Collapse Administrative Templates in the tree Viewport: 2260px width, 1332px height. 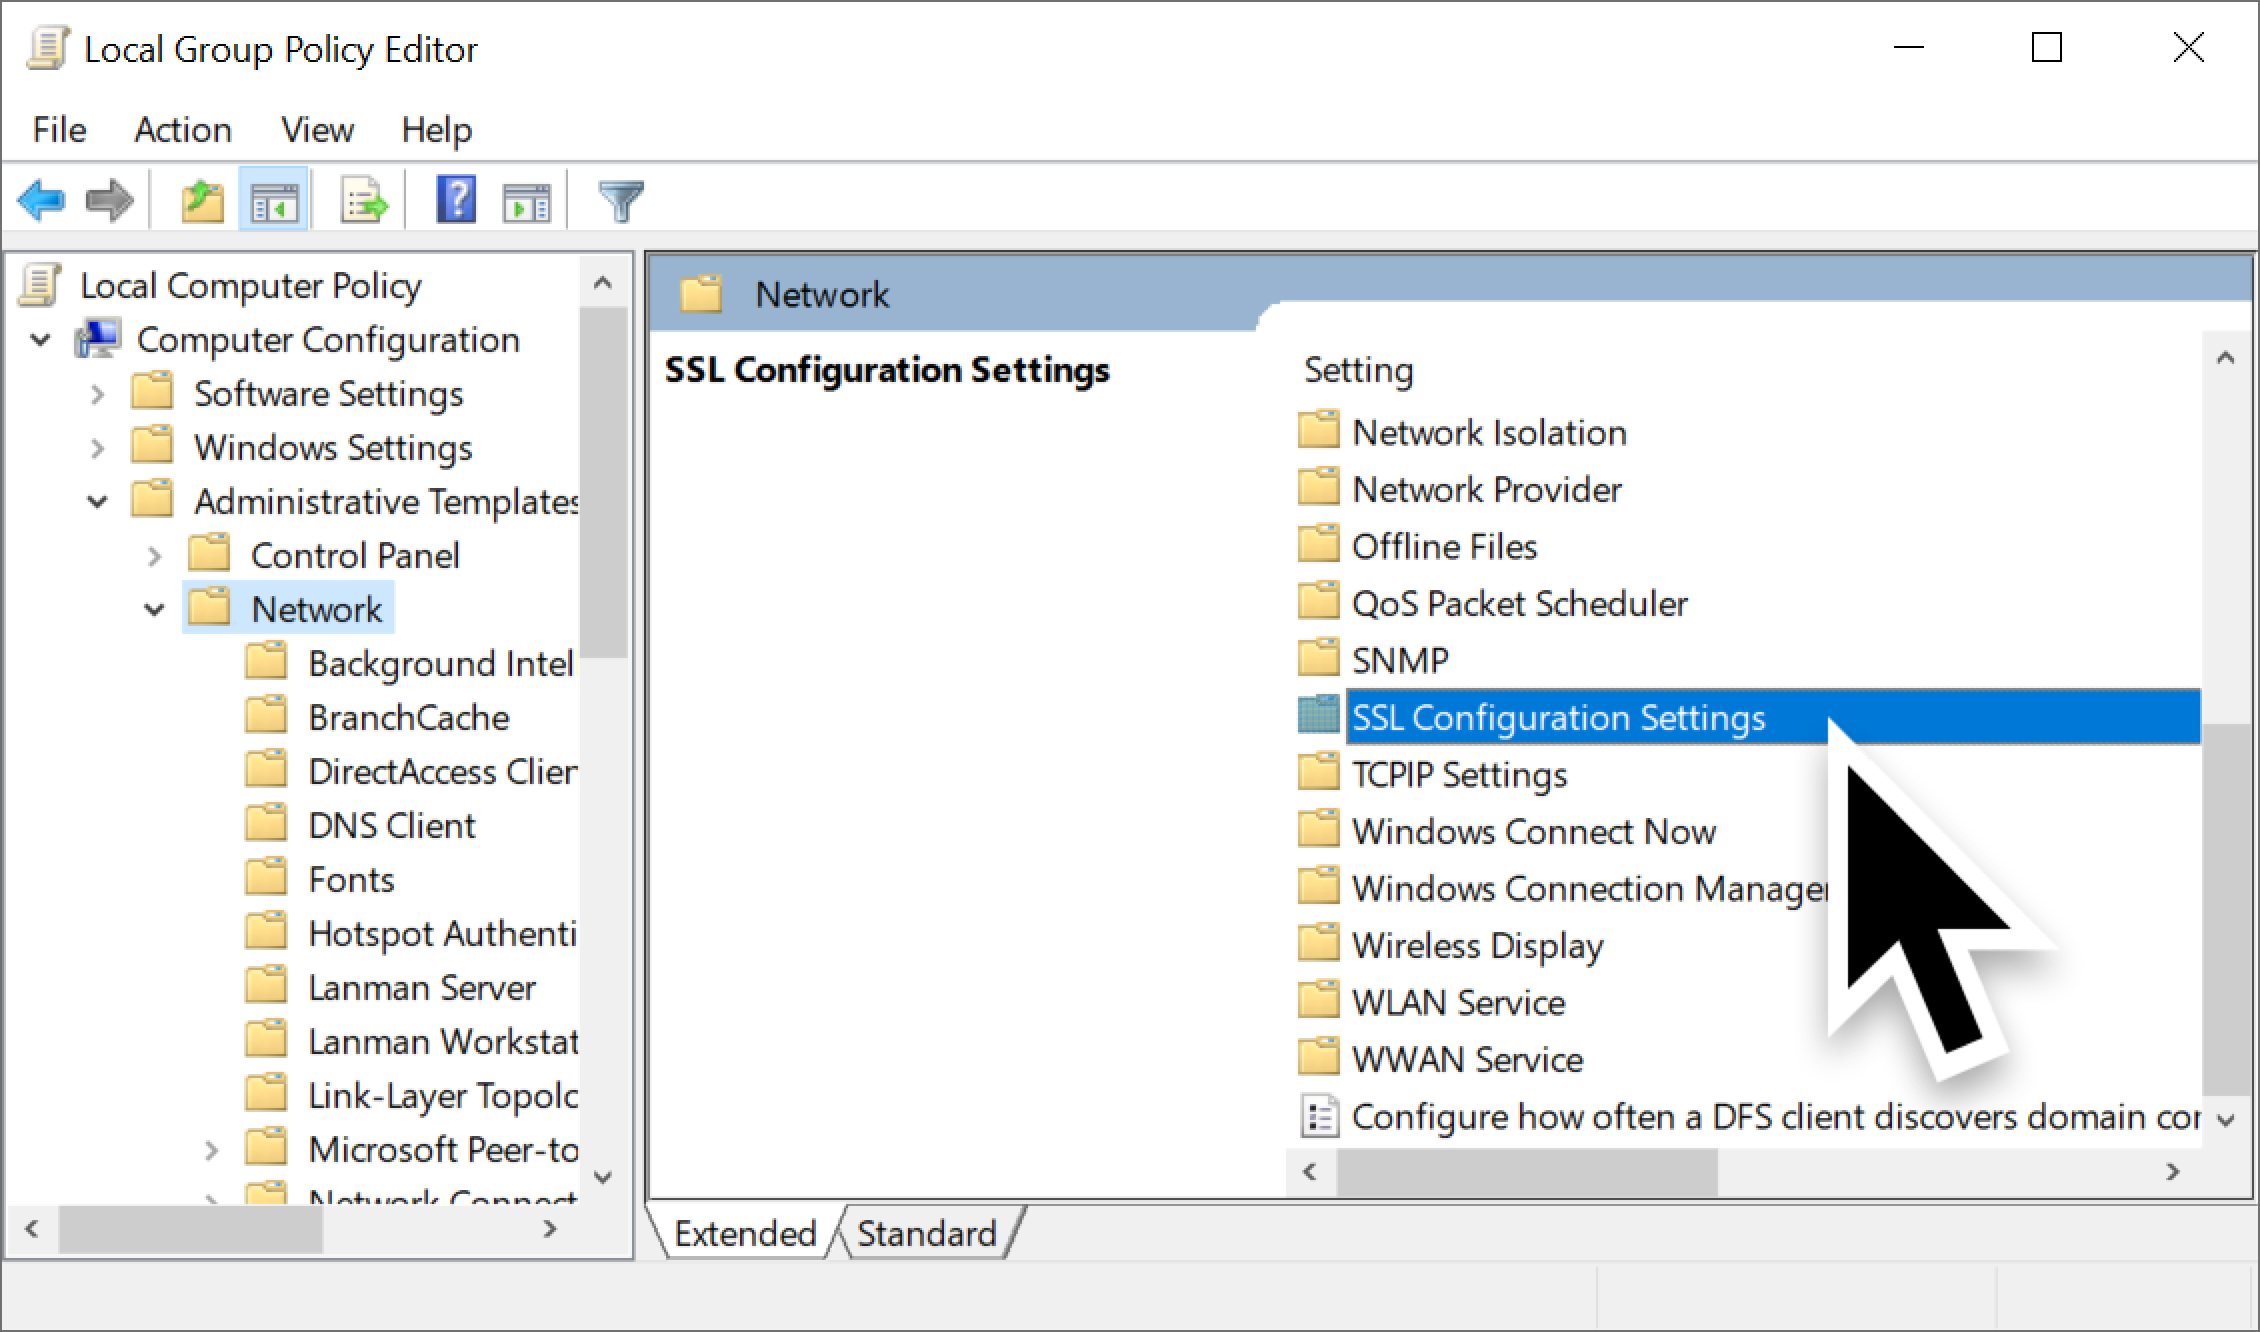point(97,501)
